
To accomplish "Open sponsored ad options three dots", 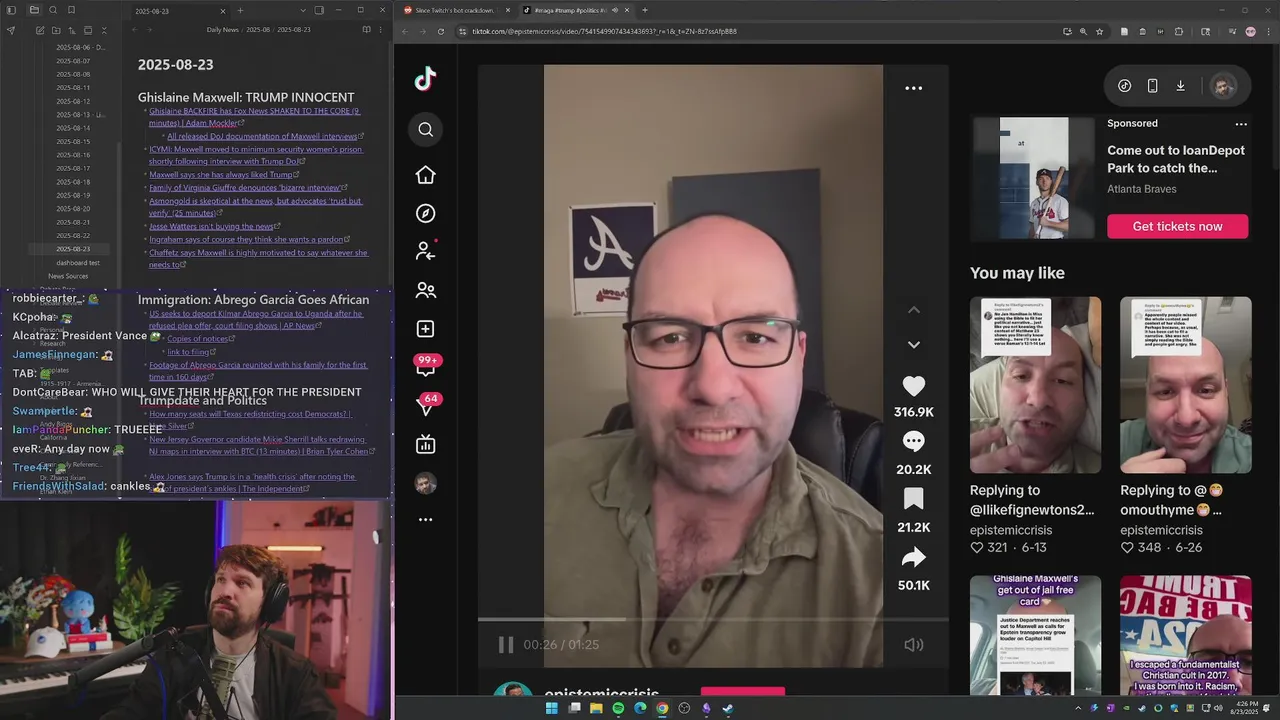I will pyautogui.click(x=1241, y=124).
